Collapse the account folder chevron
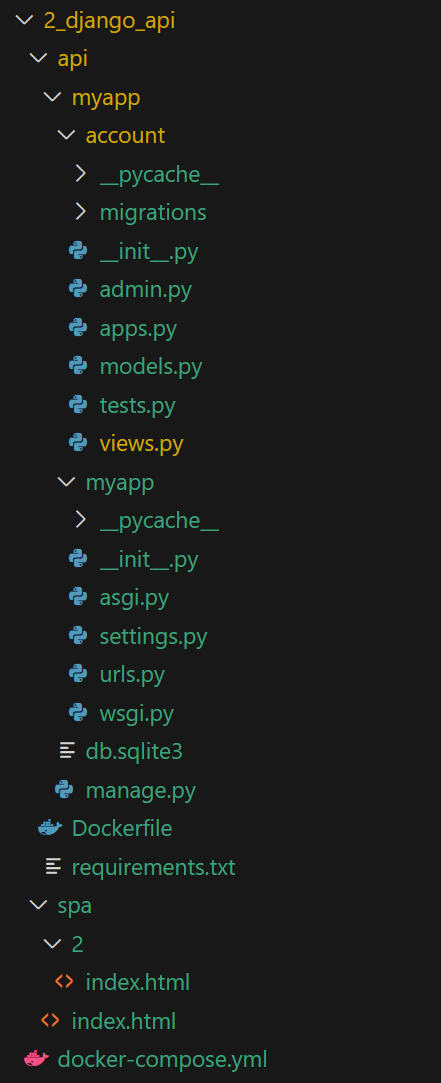Image resolution: width=441 pixels, height=1083 pixels. (66, 135)
